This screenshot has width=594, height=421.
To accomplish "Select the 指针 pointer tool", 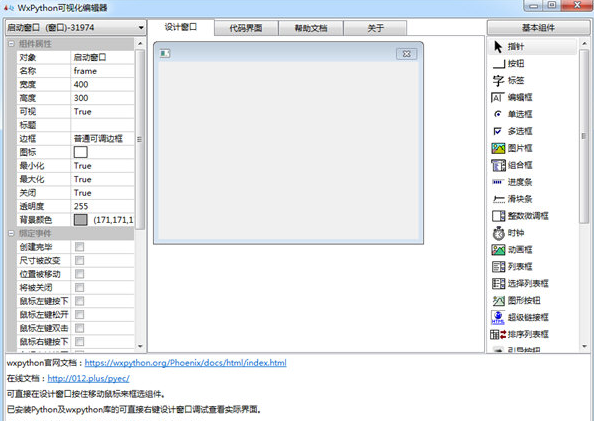I will [532, 47].
